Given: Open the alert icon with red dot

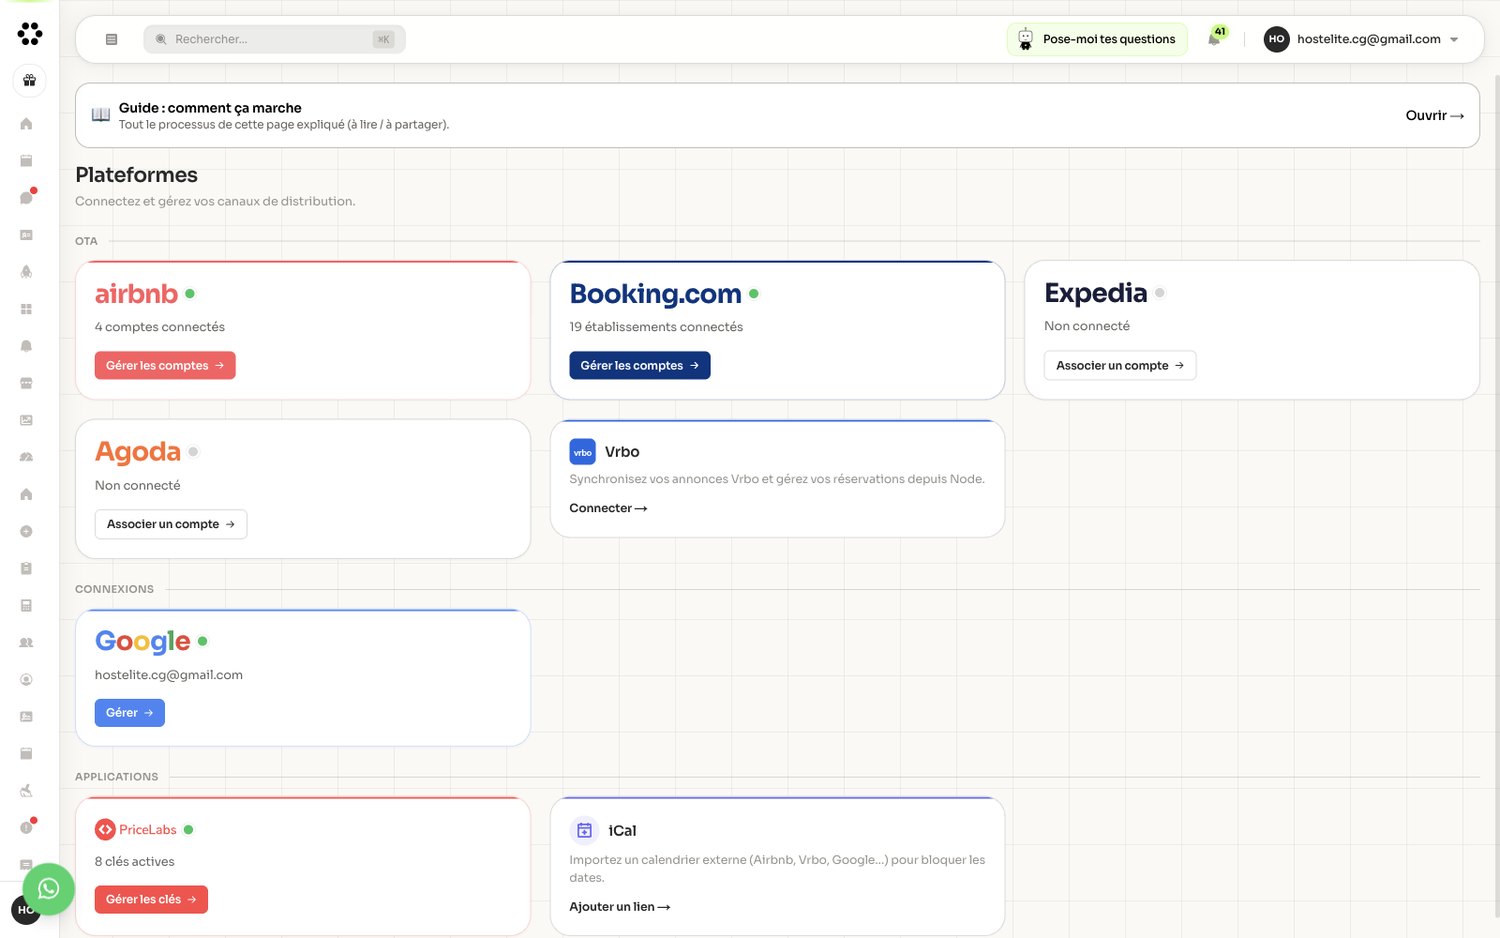Looking at the screenshot, I should click(x=27, y=827).
